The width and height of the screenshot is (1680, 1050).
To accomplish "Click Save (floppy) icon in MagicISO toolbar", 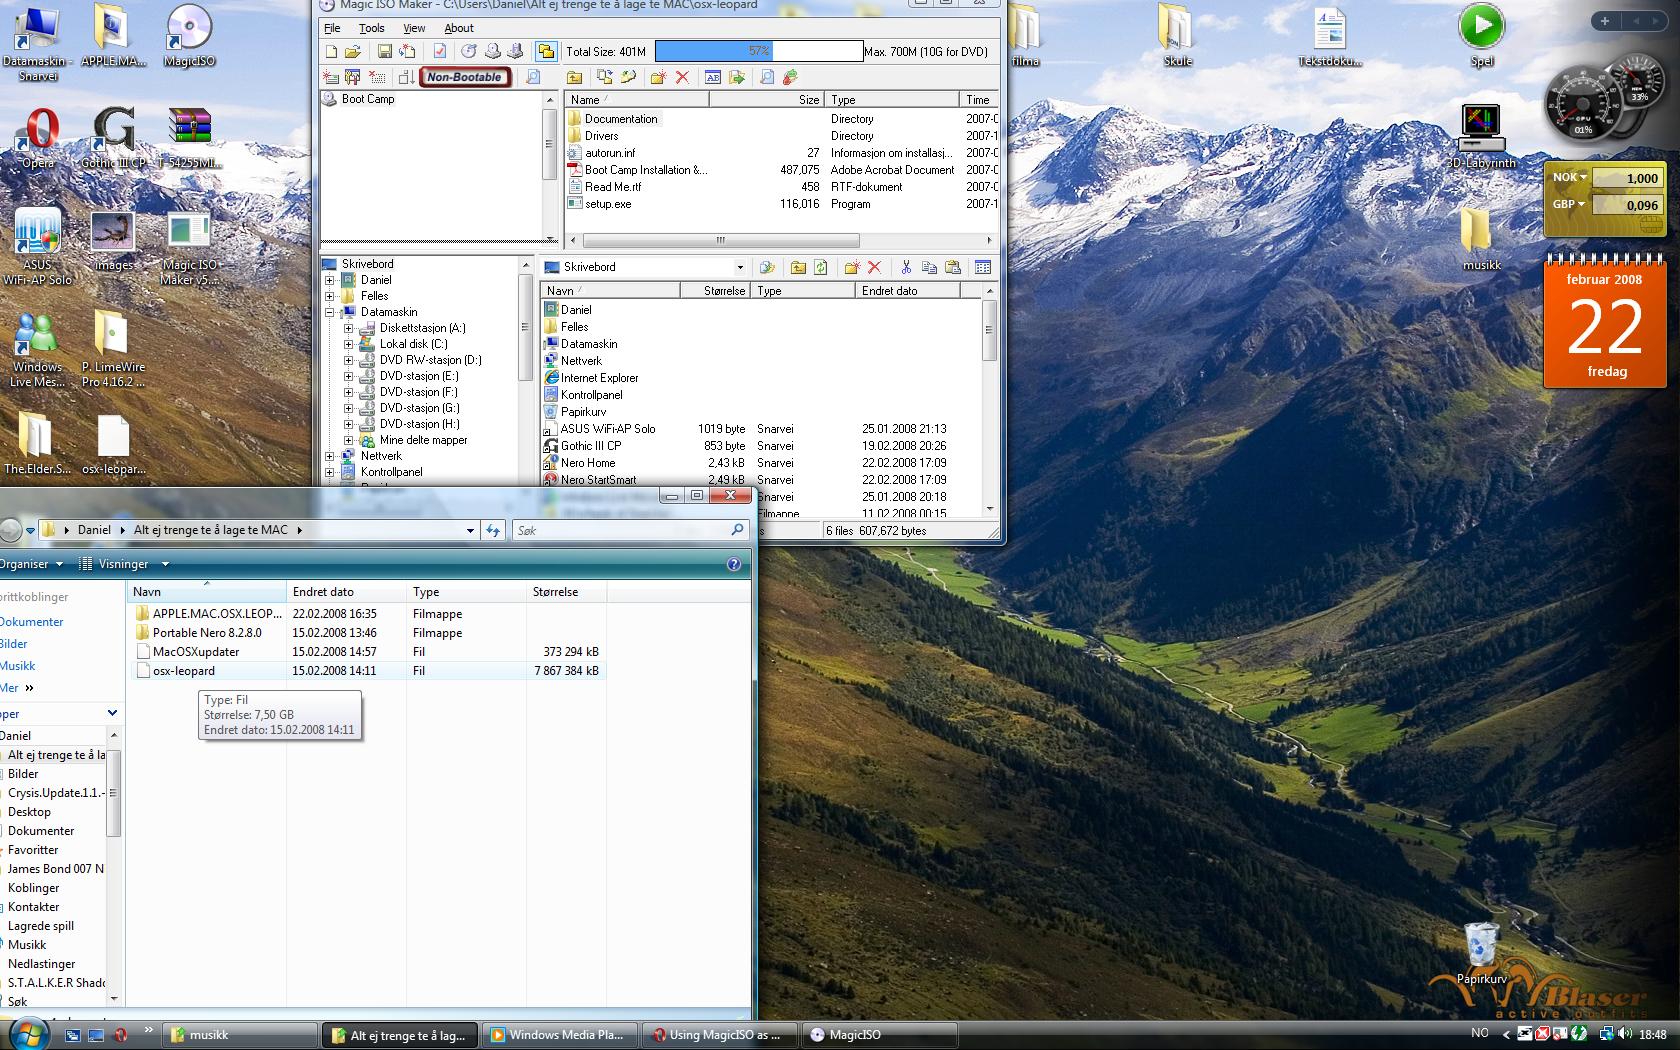I will click(385, 51).
